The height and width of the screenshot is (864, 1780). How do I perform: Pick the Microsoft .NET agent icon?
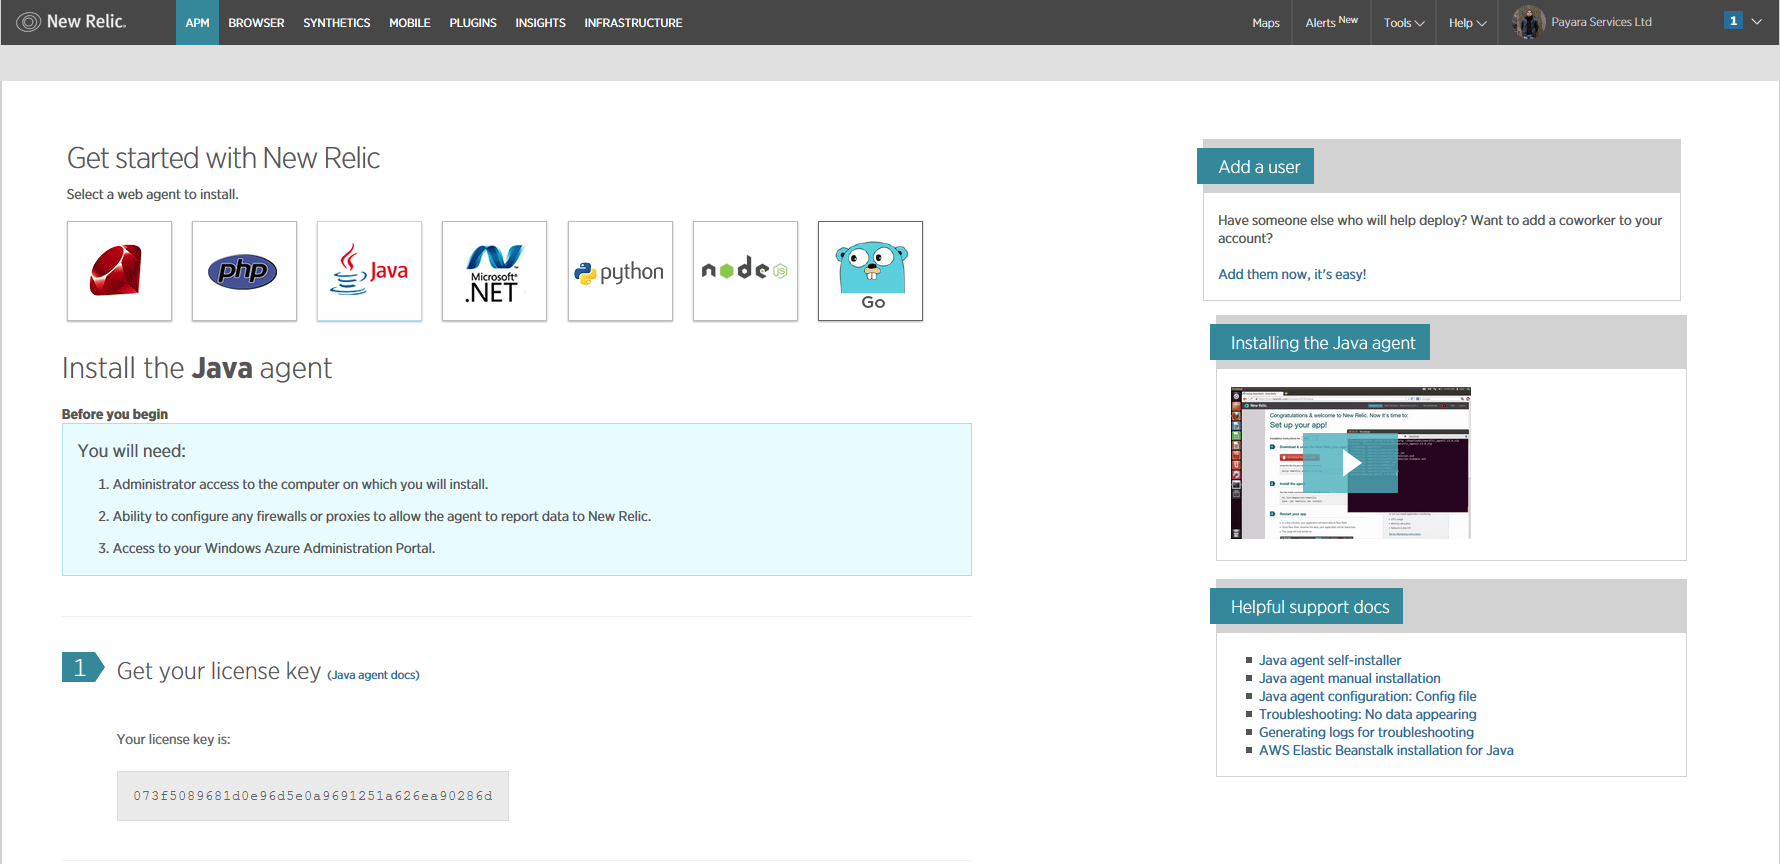(x=494, y=271)
